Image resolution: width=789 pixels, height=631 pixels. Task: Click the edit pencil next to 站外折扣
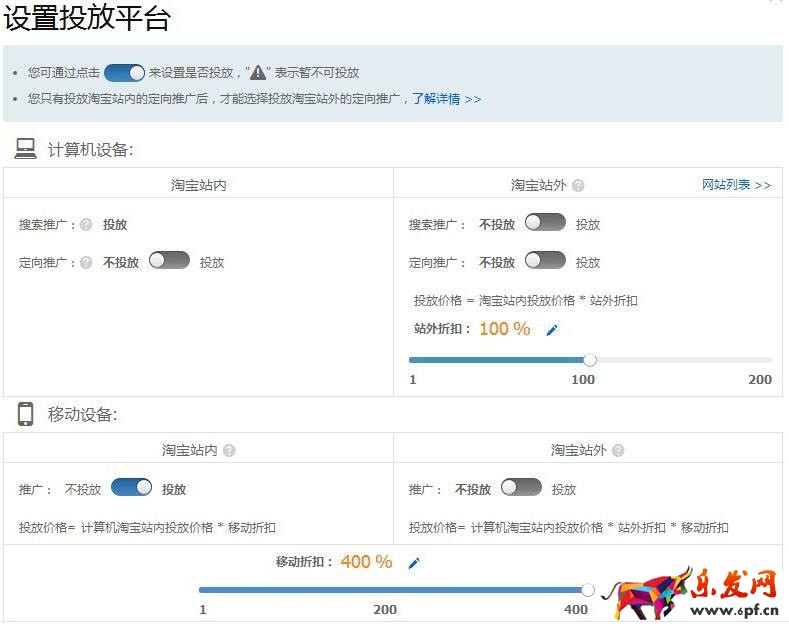pos(551,330)
